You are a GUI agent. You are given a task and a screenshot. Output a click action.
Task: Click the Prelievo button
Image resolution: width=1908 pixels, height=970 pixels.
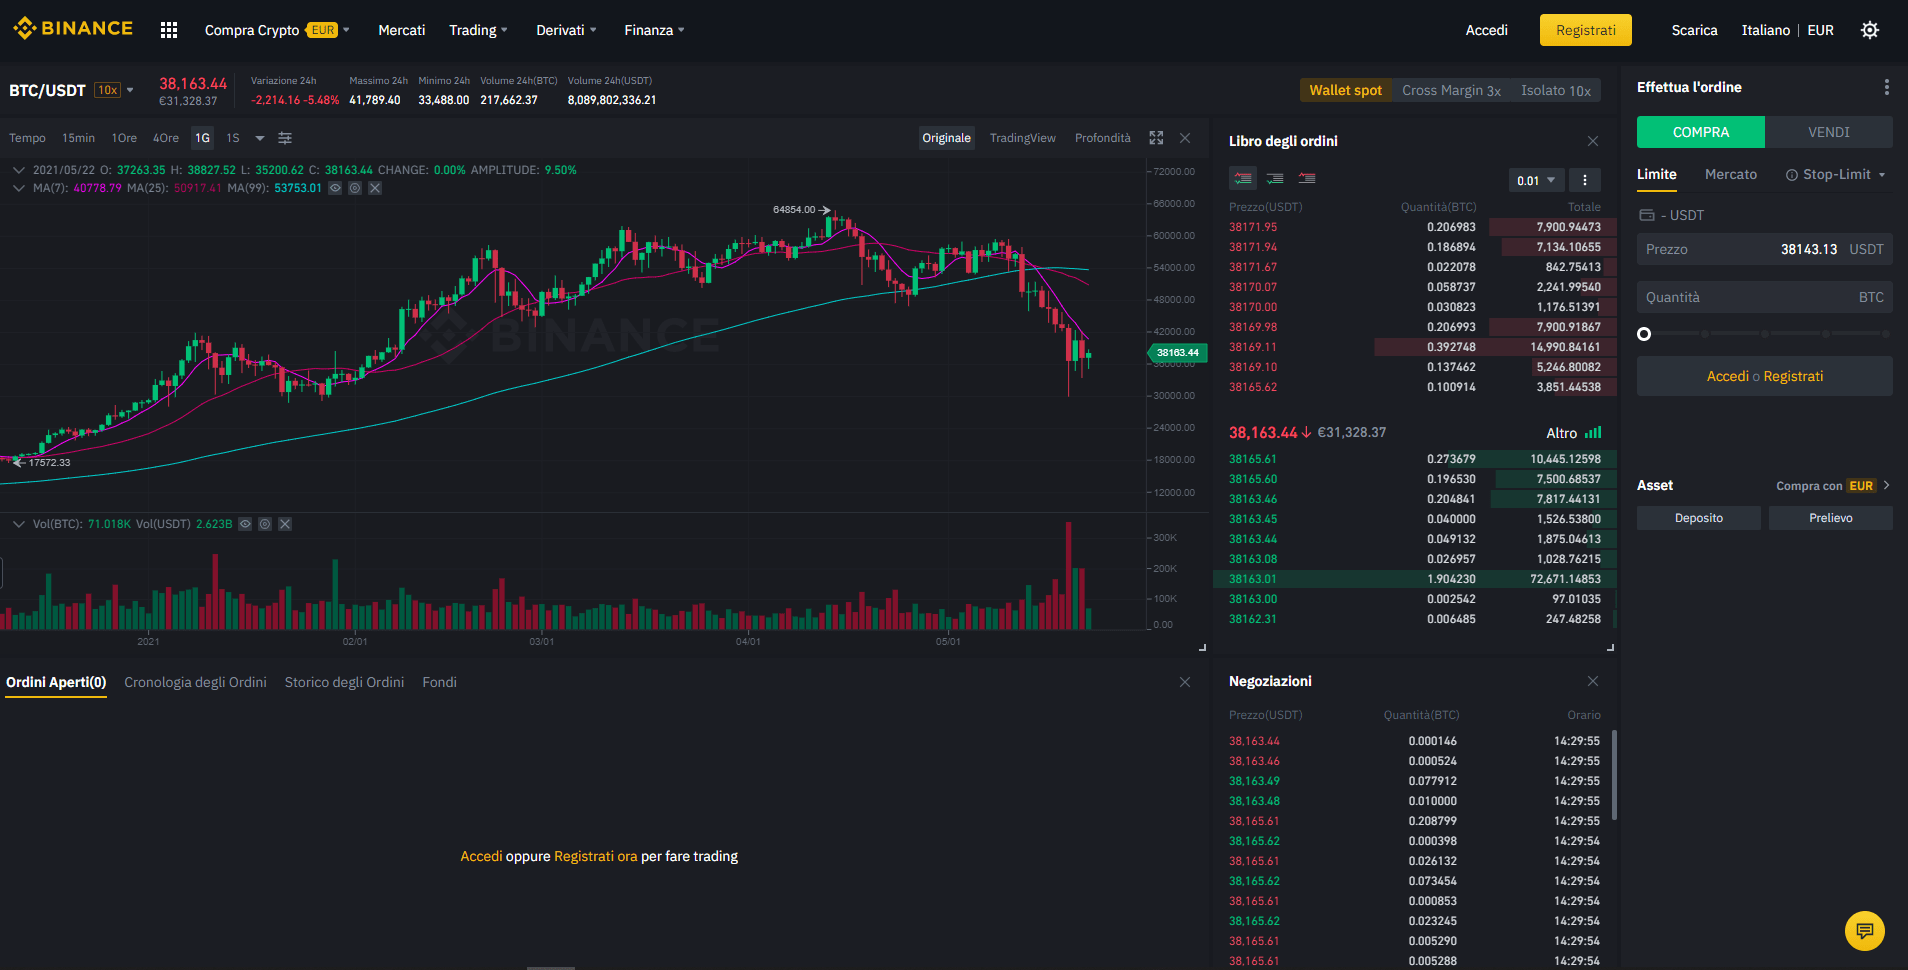(x=1830, y=518)
